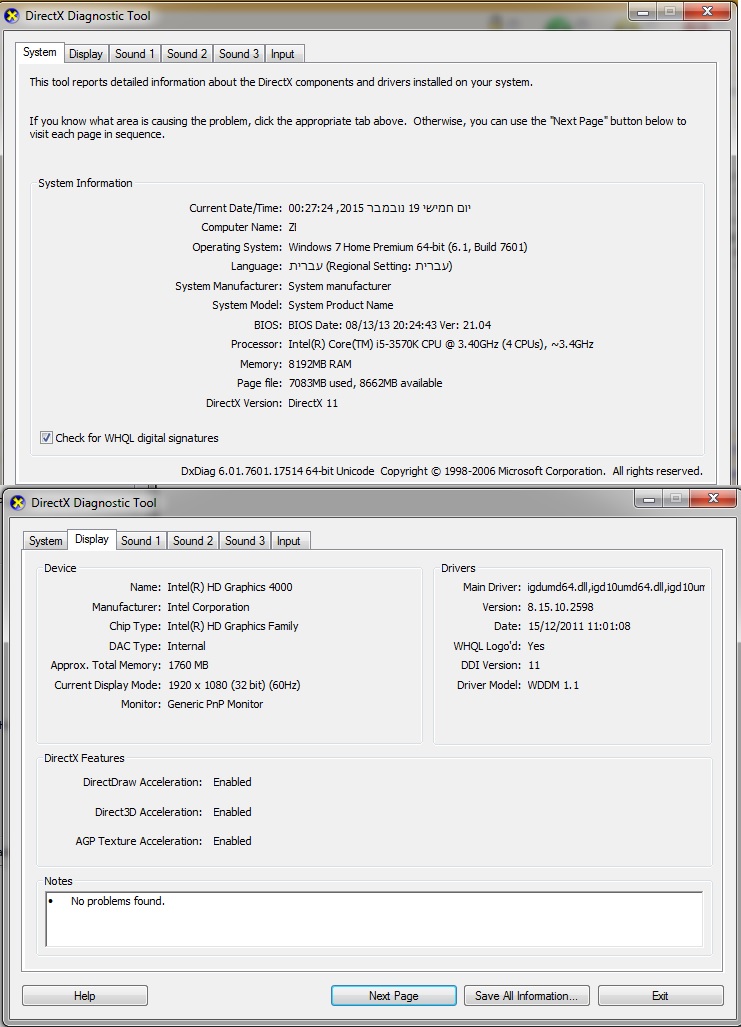Switch to System tab in the lower window

(46, 541)
